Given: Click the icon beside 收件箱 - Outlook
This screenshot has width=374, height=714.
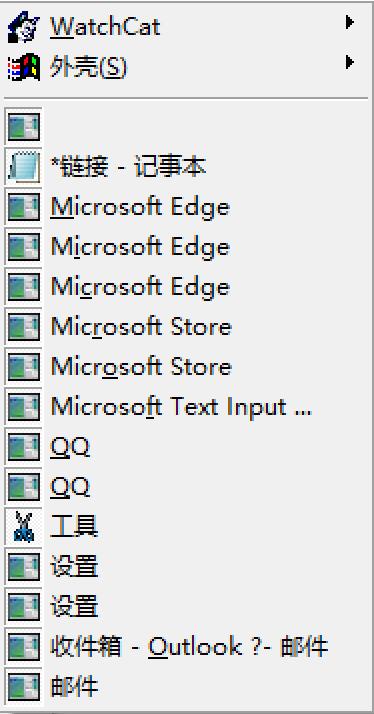Looking at the screenshot, I should pyautogui.click(x=24, y=648).
